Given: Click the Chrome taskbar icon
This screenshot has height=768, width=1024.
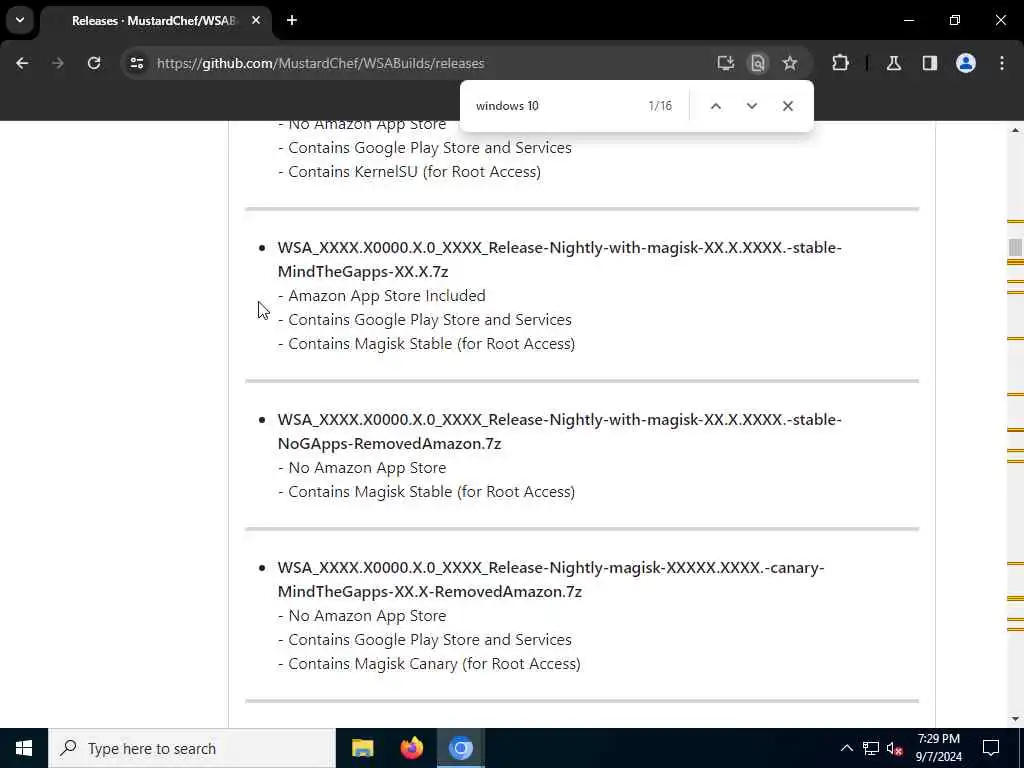Looking at the screenshot, I should pos(460,748).
